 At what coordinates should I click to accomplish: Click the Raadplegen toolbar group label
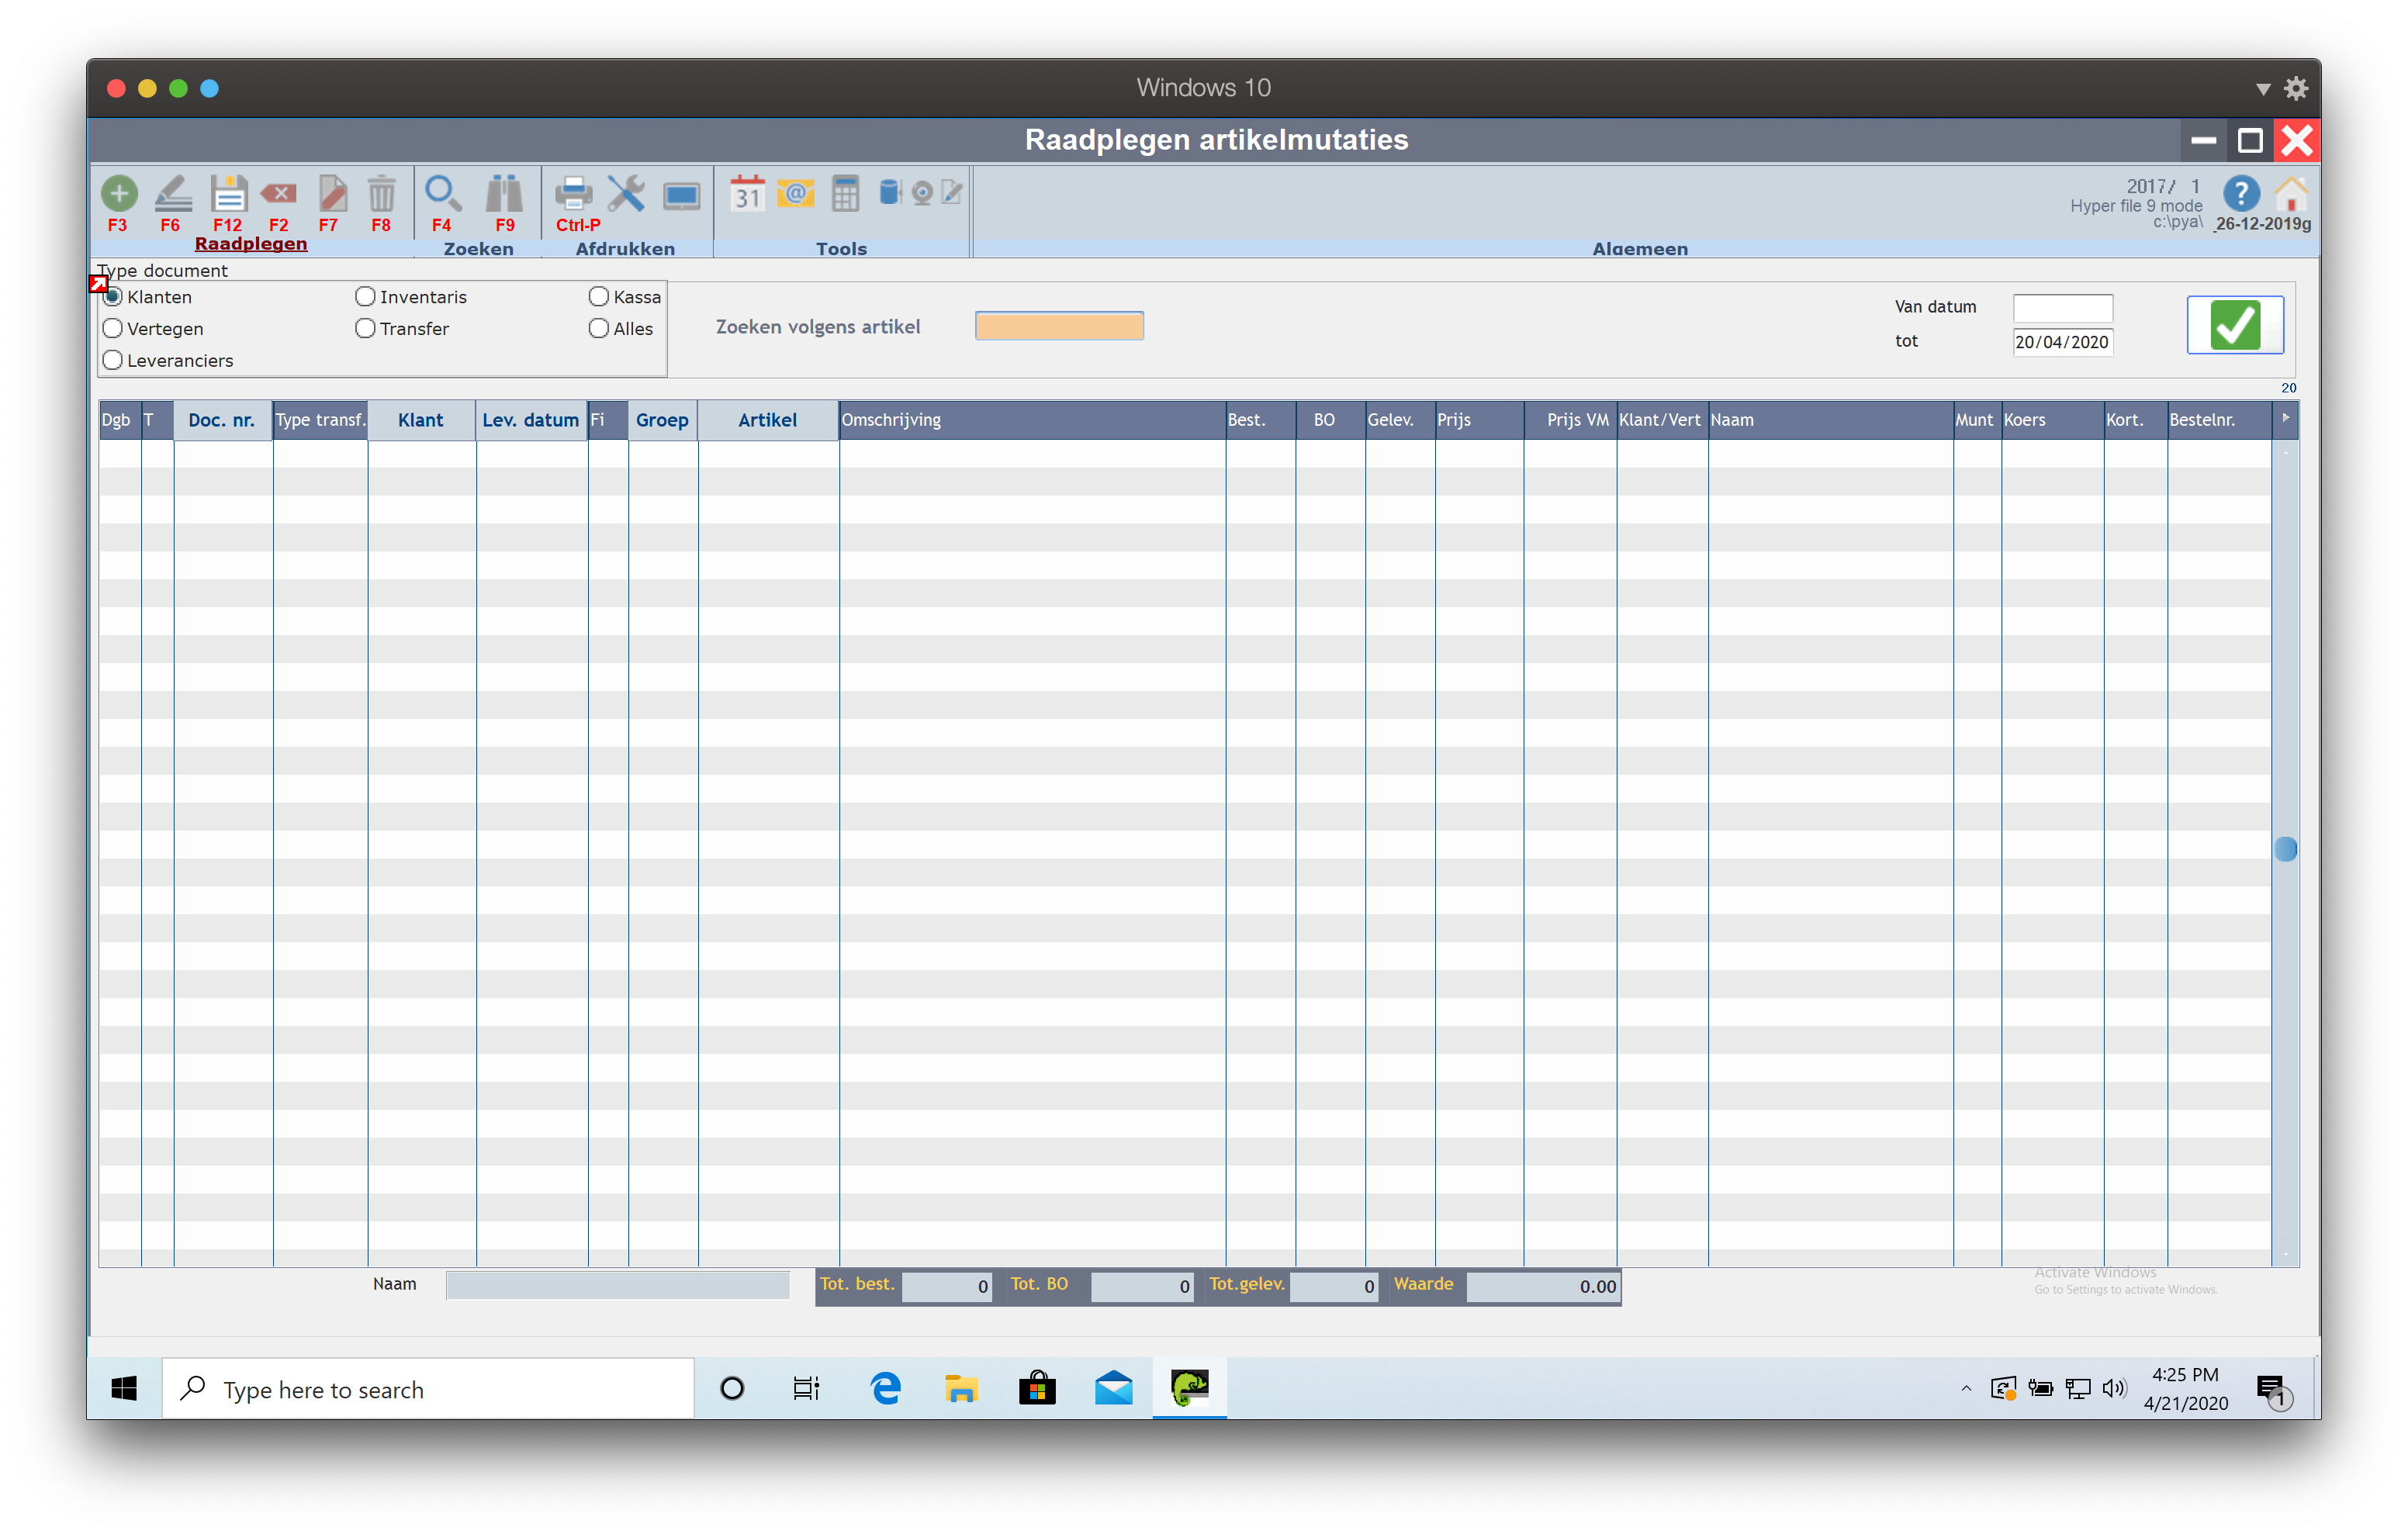coord(251,244)
